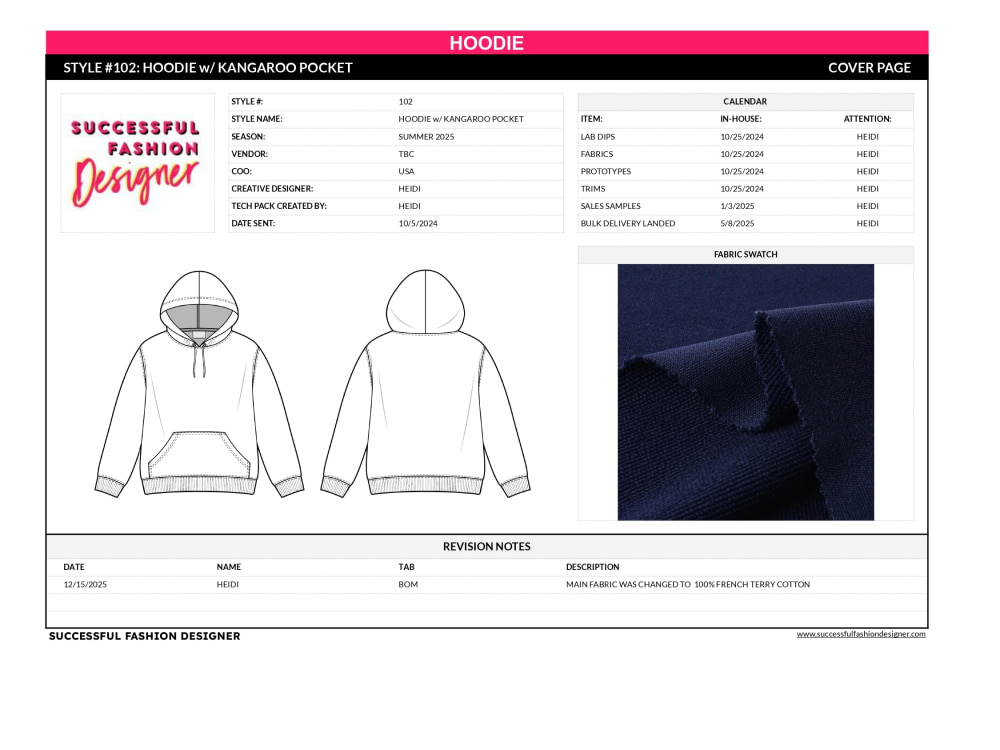Click the front view hoodie sketch

pyautogui.click(x=199, y=384)
